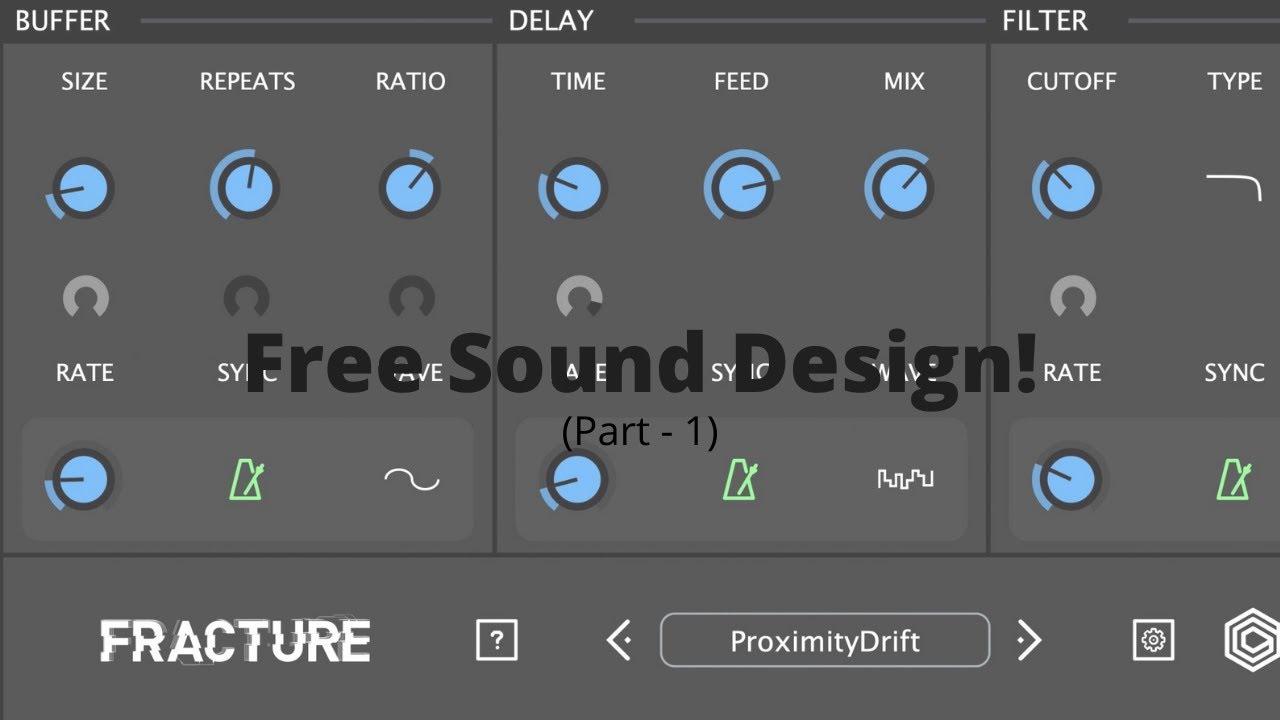Change the Delay LFO random step waveform

(905, 480)
